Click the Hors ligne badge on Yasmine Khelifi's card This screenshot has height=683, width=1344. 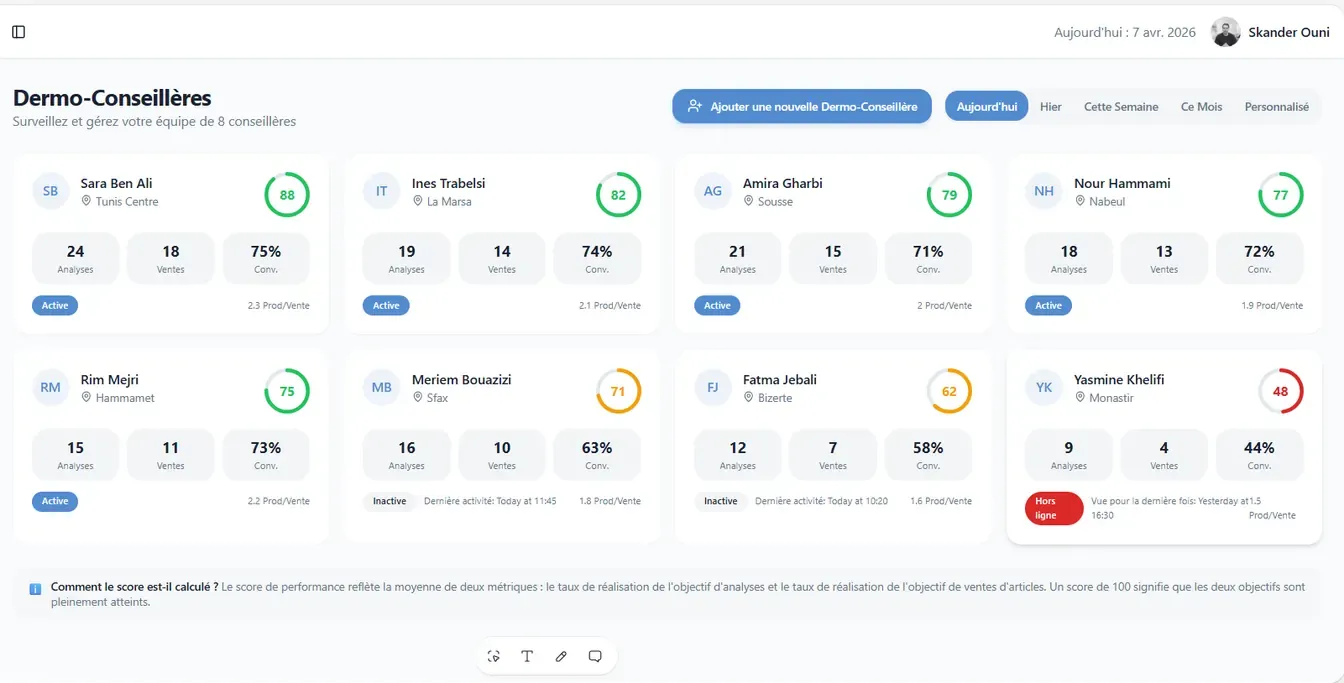1054,508
